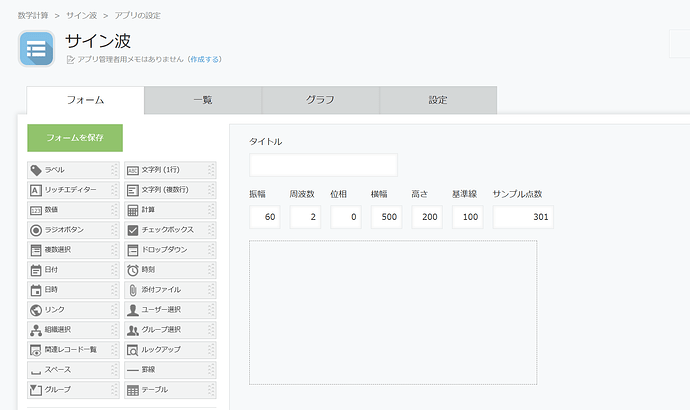Click アプリの設定 breadcrumb
Screen dimensions: 690x410
(x=138, y=15)
